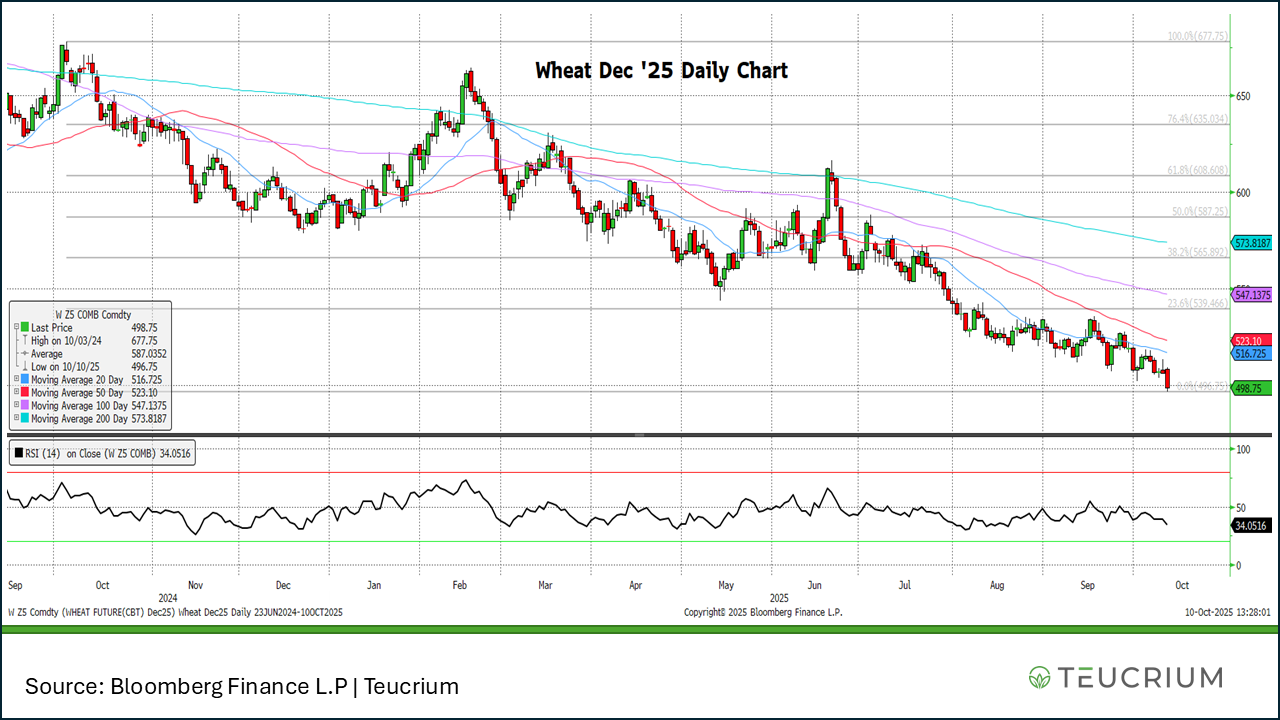
Task: Click the 573.8187 cyan price tag
Action: point(1252,243)
